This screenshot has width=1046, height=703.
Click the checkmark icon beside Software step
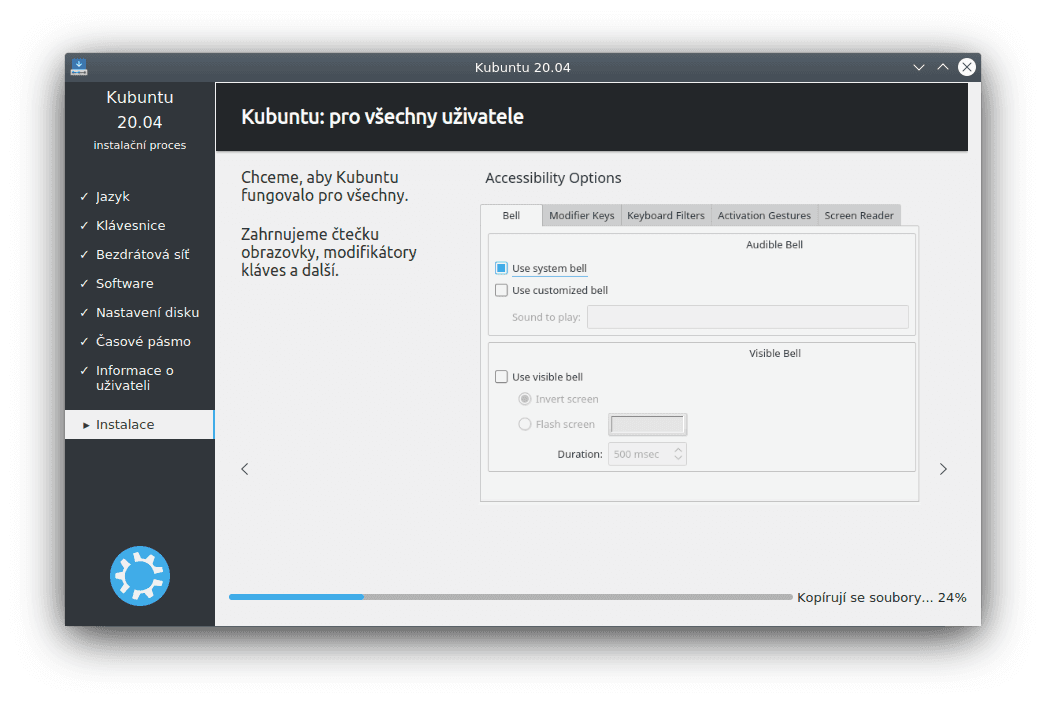[x=82, y=283]
